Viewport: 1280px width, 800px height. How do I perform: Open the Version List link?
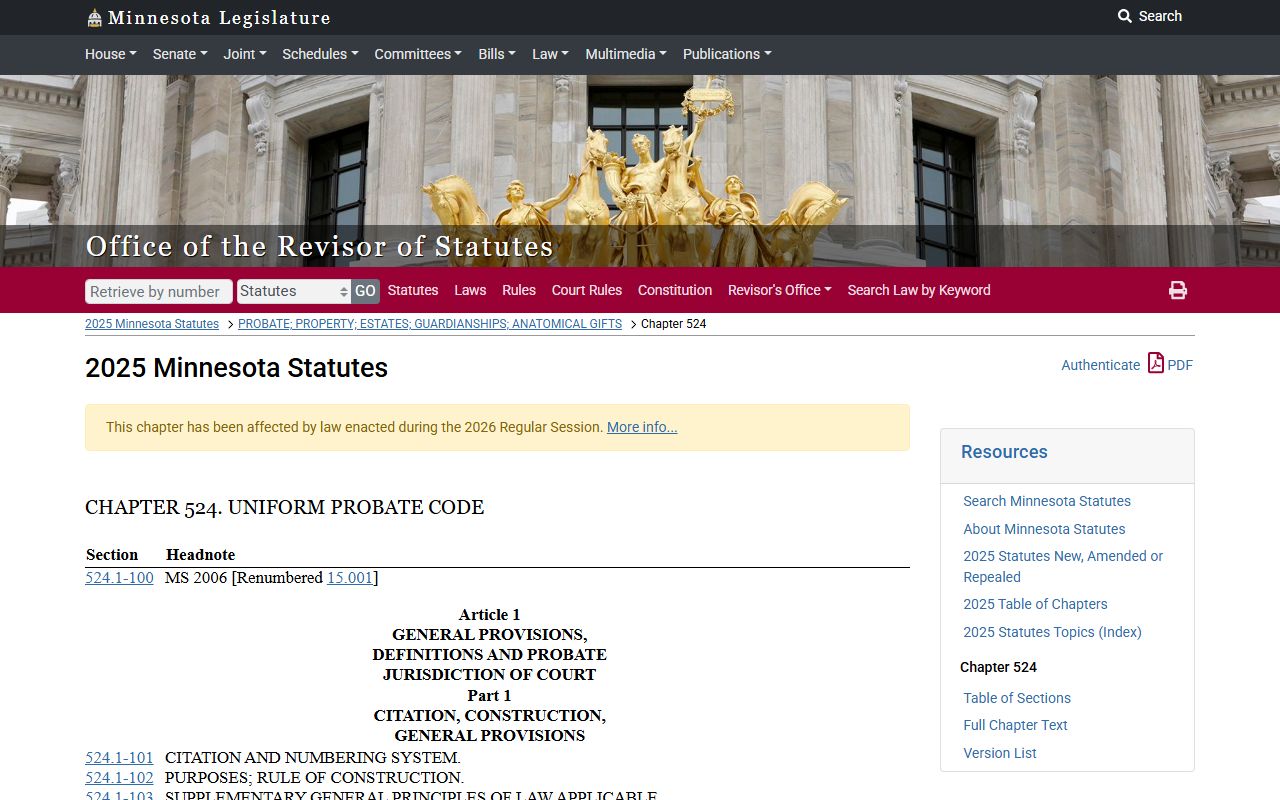pyautogui.click(x=1000, y=753)
